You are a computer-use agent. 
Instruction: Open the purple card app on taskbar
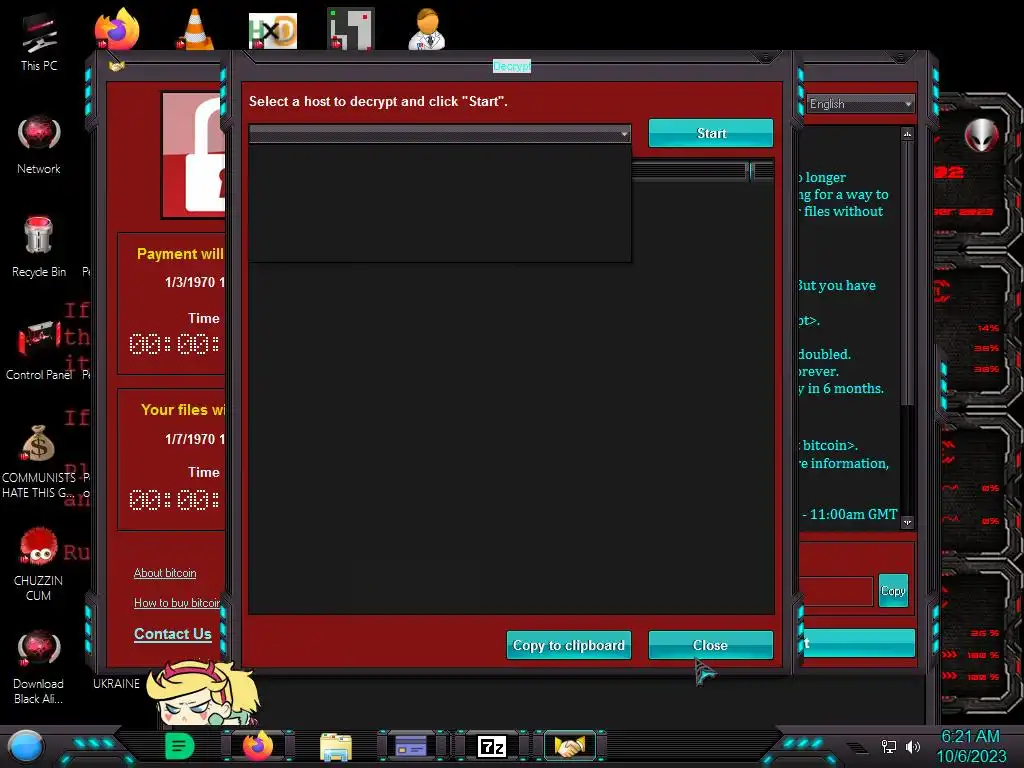click(411, 746)
